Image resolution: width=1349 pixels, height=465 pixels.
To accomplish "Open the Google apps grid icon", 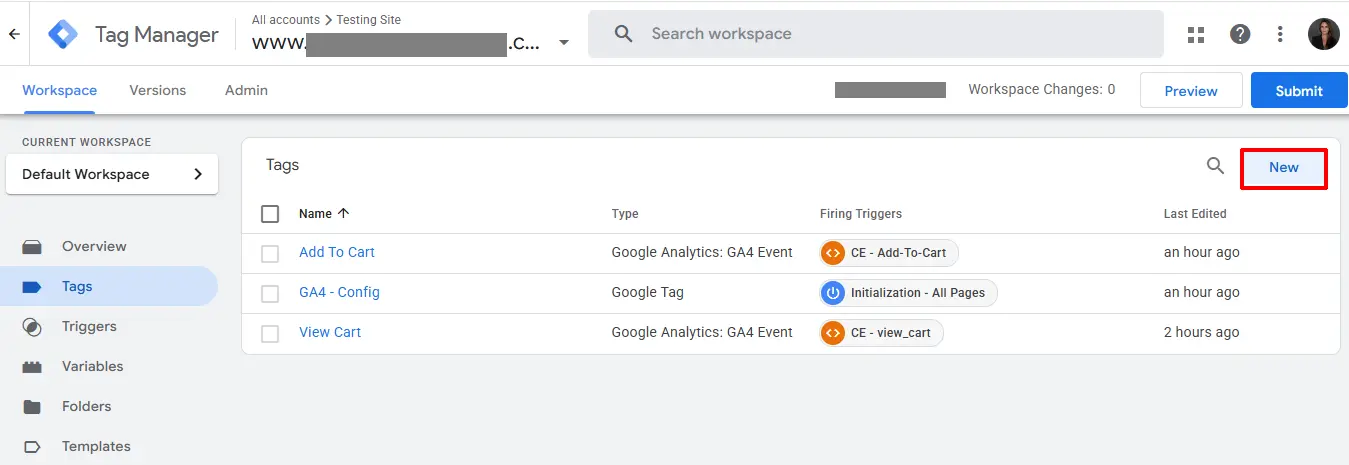I will coord(1196,35).
